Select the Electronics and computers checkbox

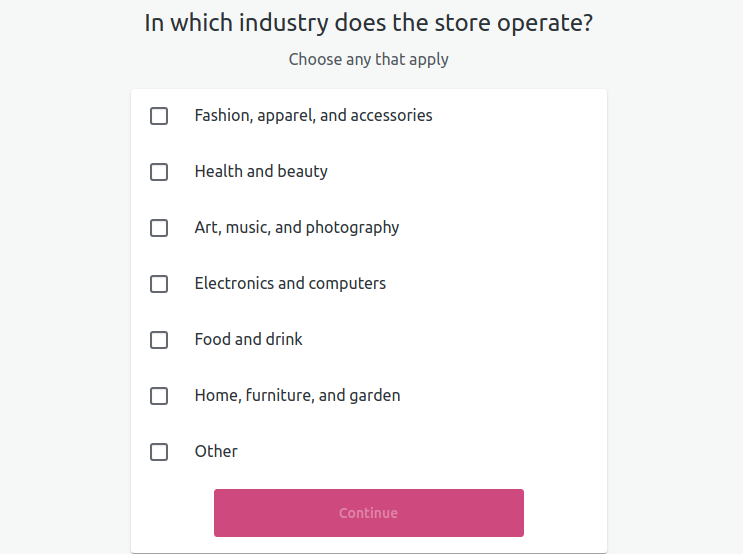(x=159, y=284)
